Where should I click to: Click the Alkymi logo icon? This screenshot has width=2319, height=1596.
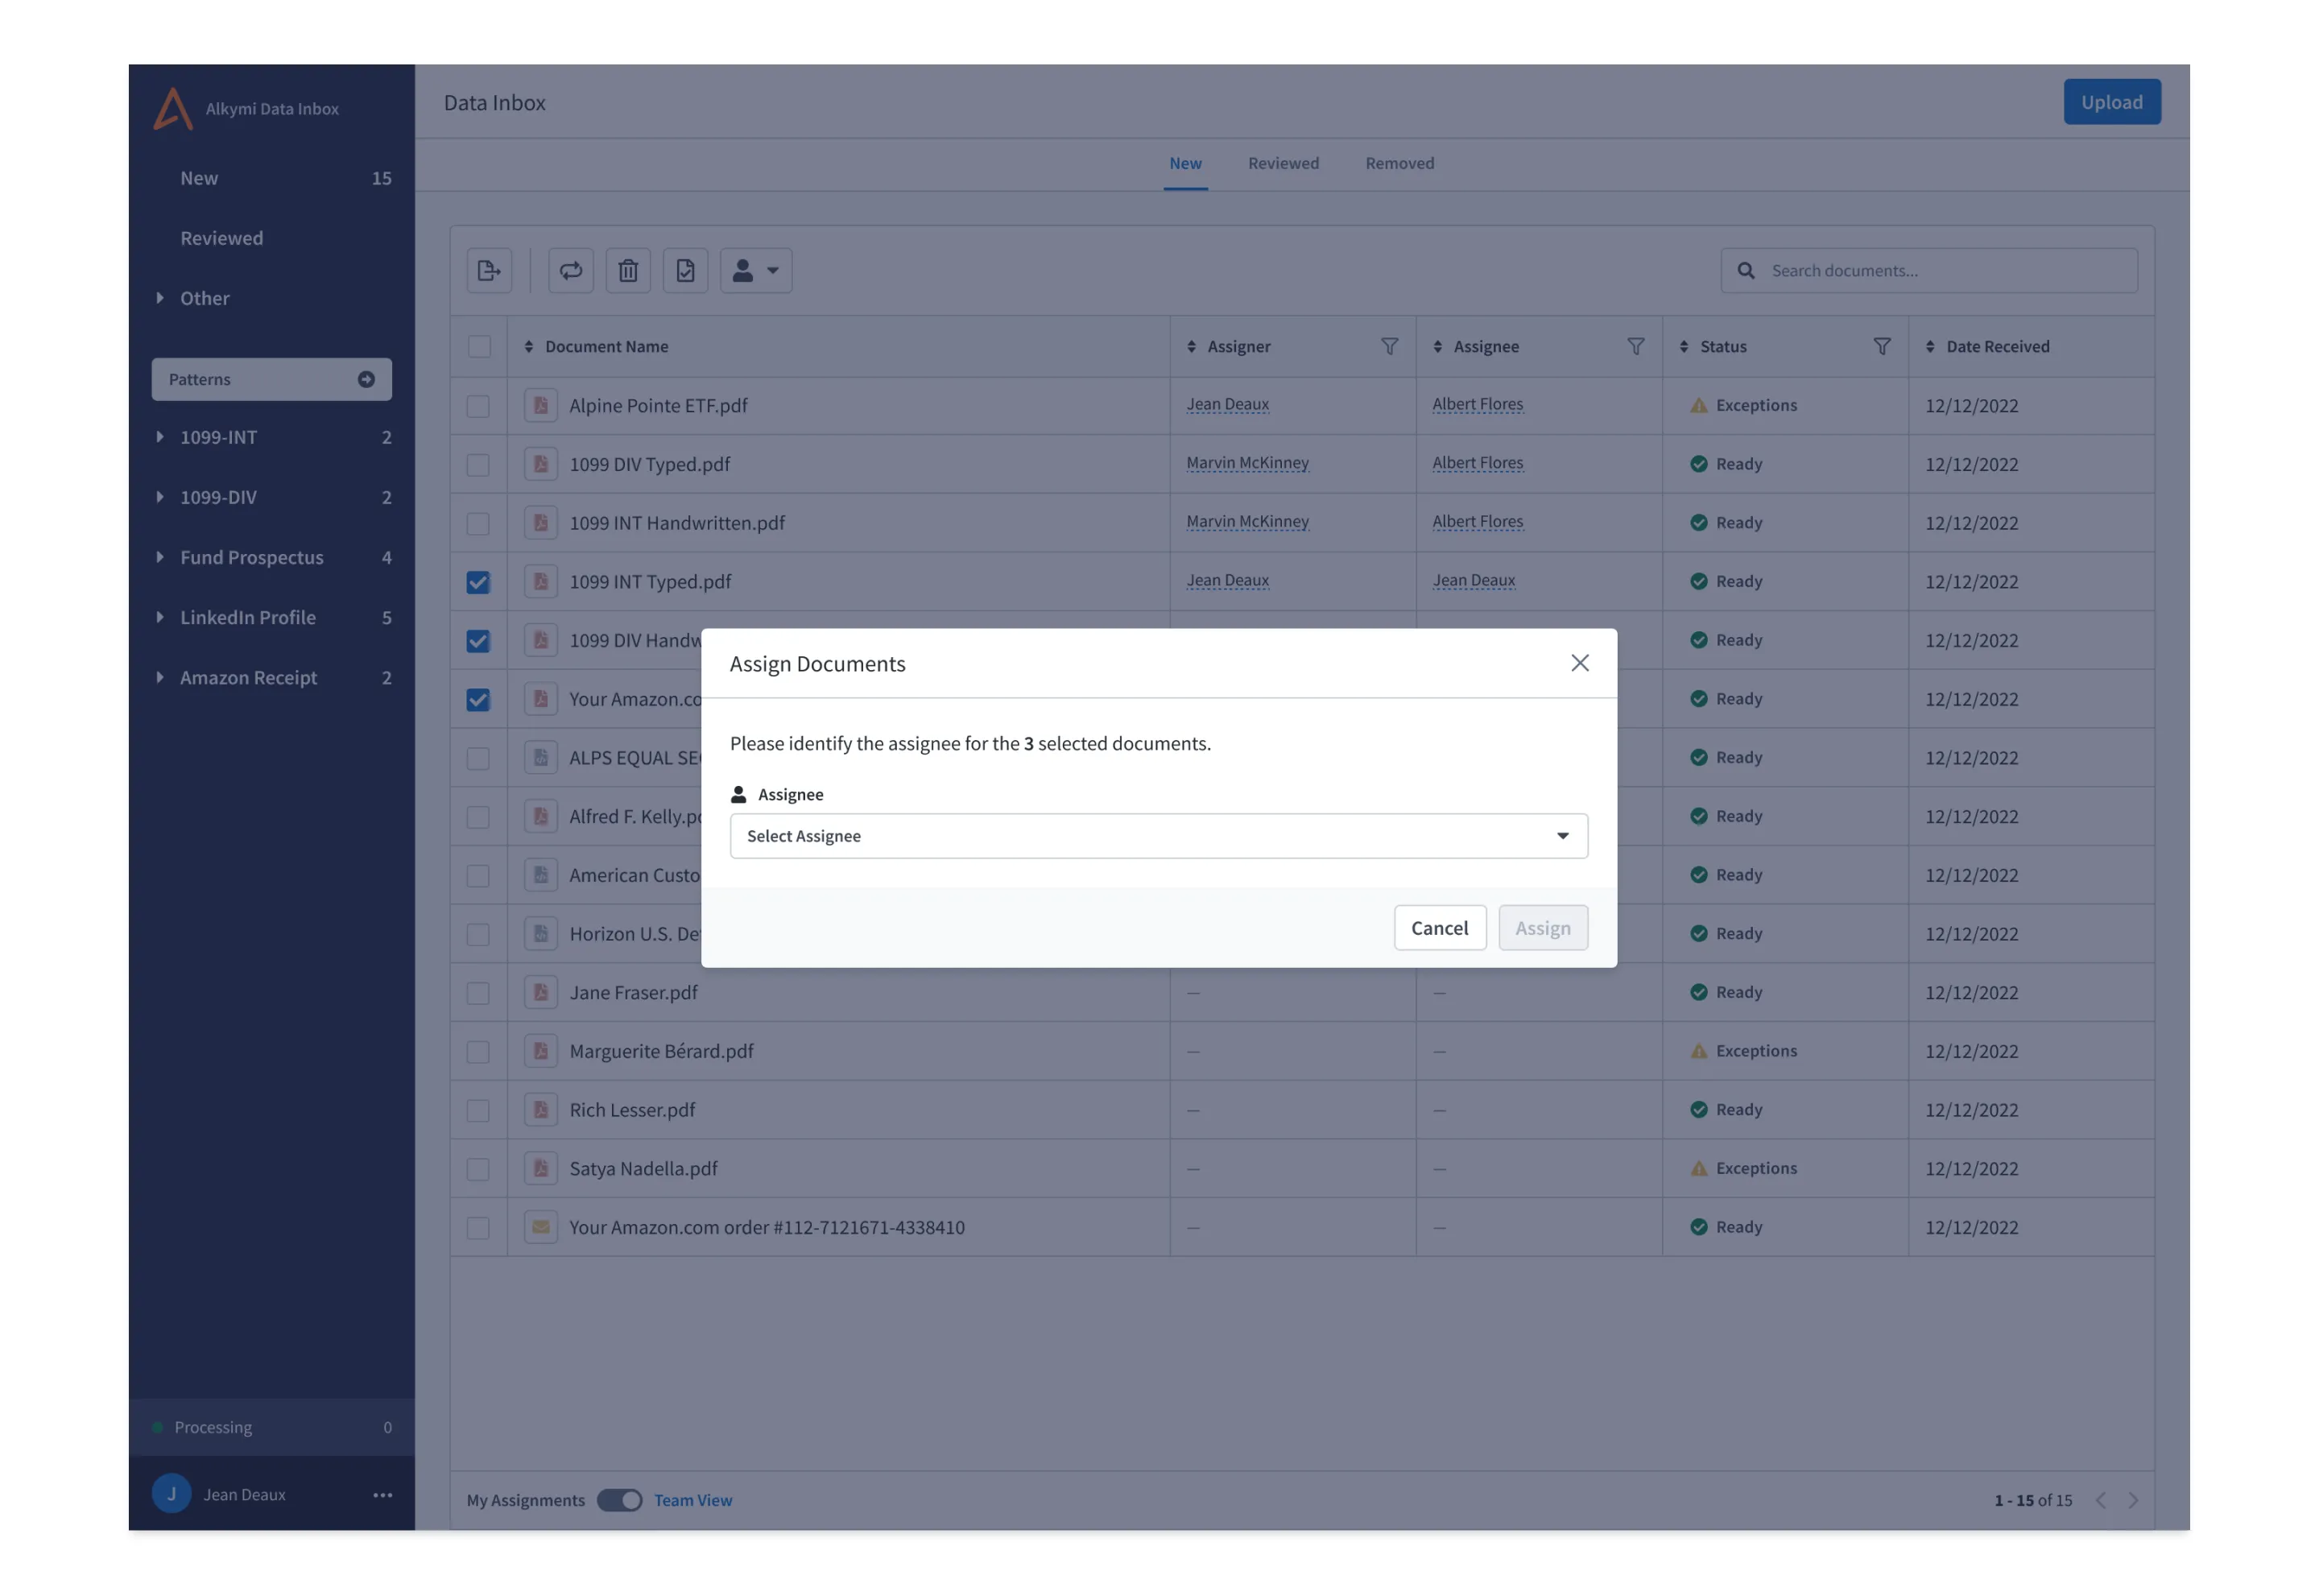[173, 108]
